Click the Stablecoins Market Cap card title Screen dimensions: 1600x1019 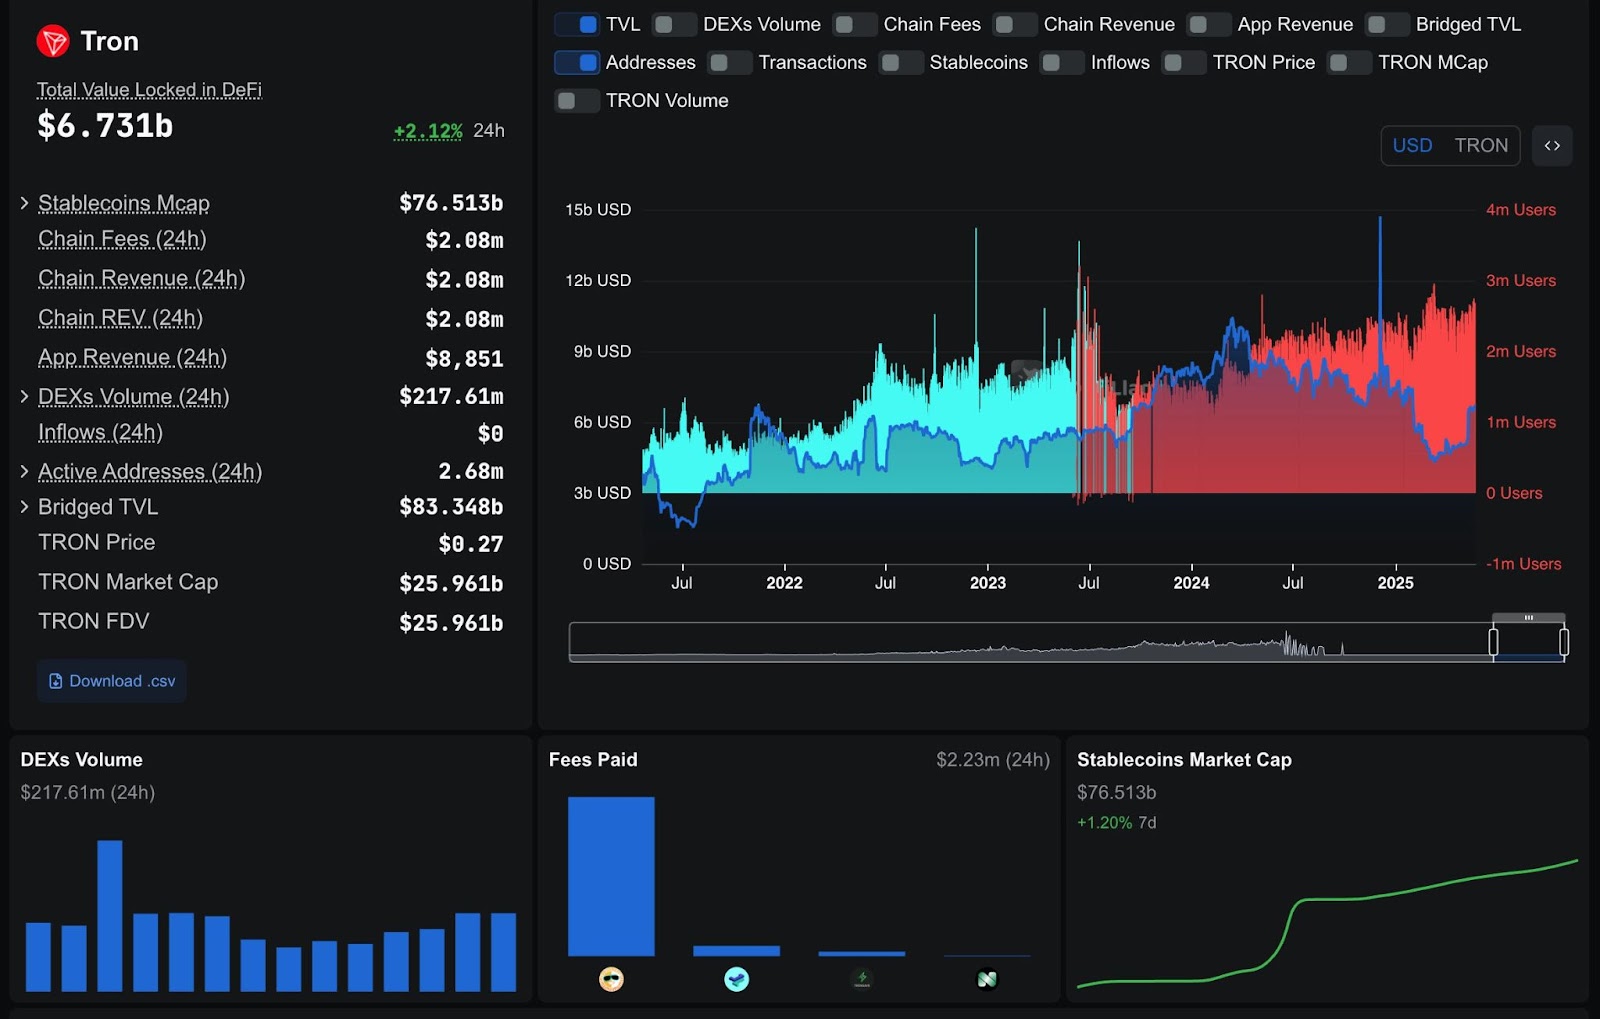[x=1184, y=760]
